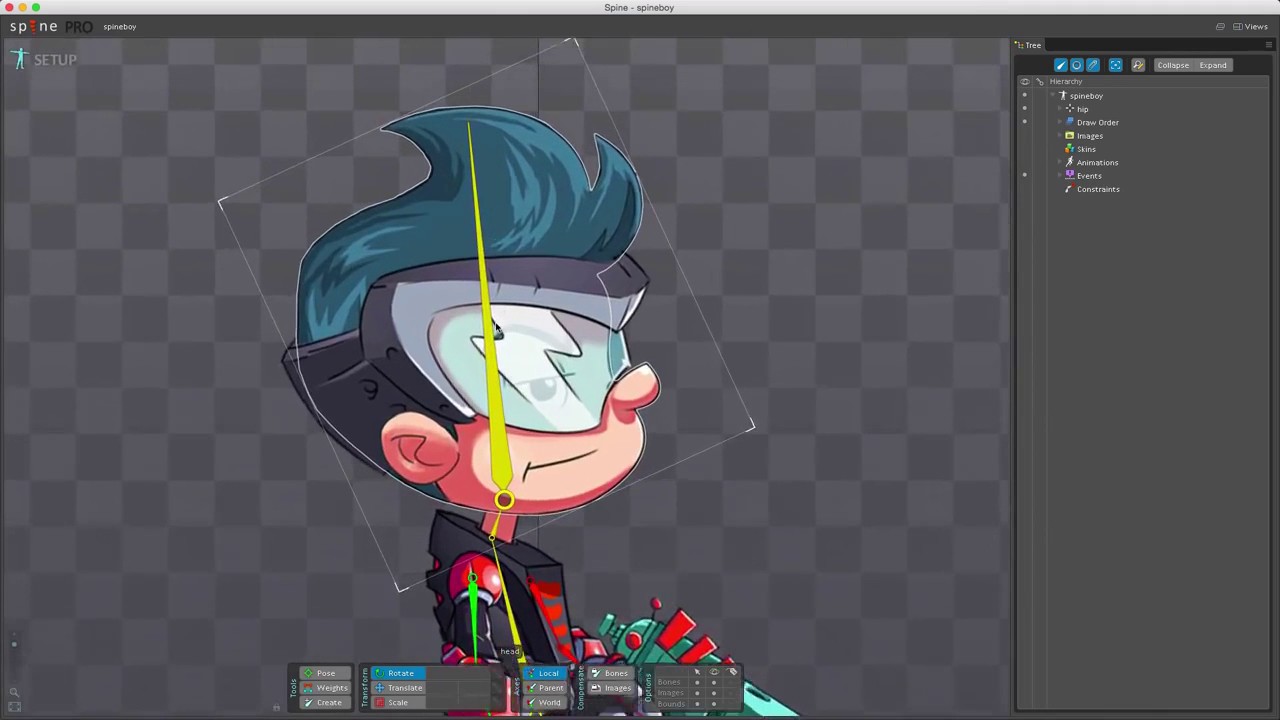
Task: Toggle Bones selectable dot in Options
Action: click(x=697, y=682)
